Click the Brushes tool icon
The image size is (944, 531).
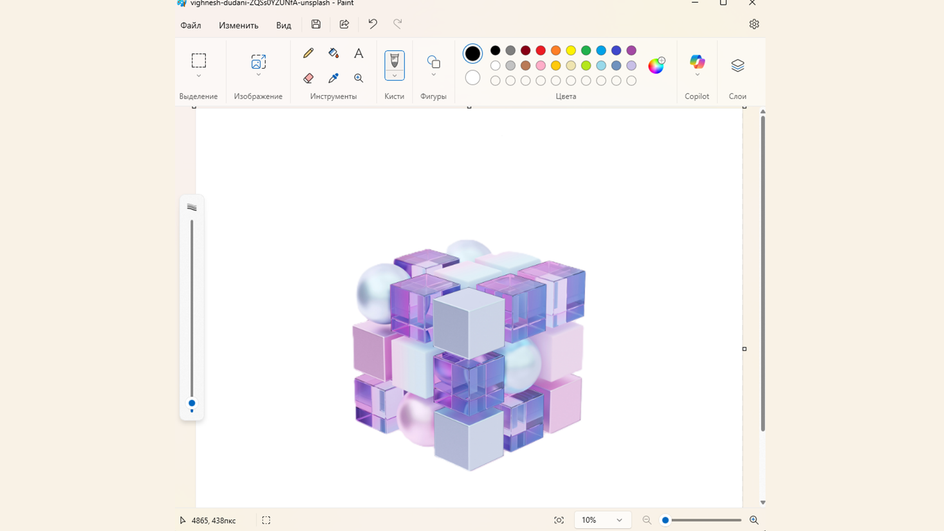[394, 60]
